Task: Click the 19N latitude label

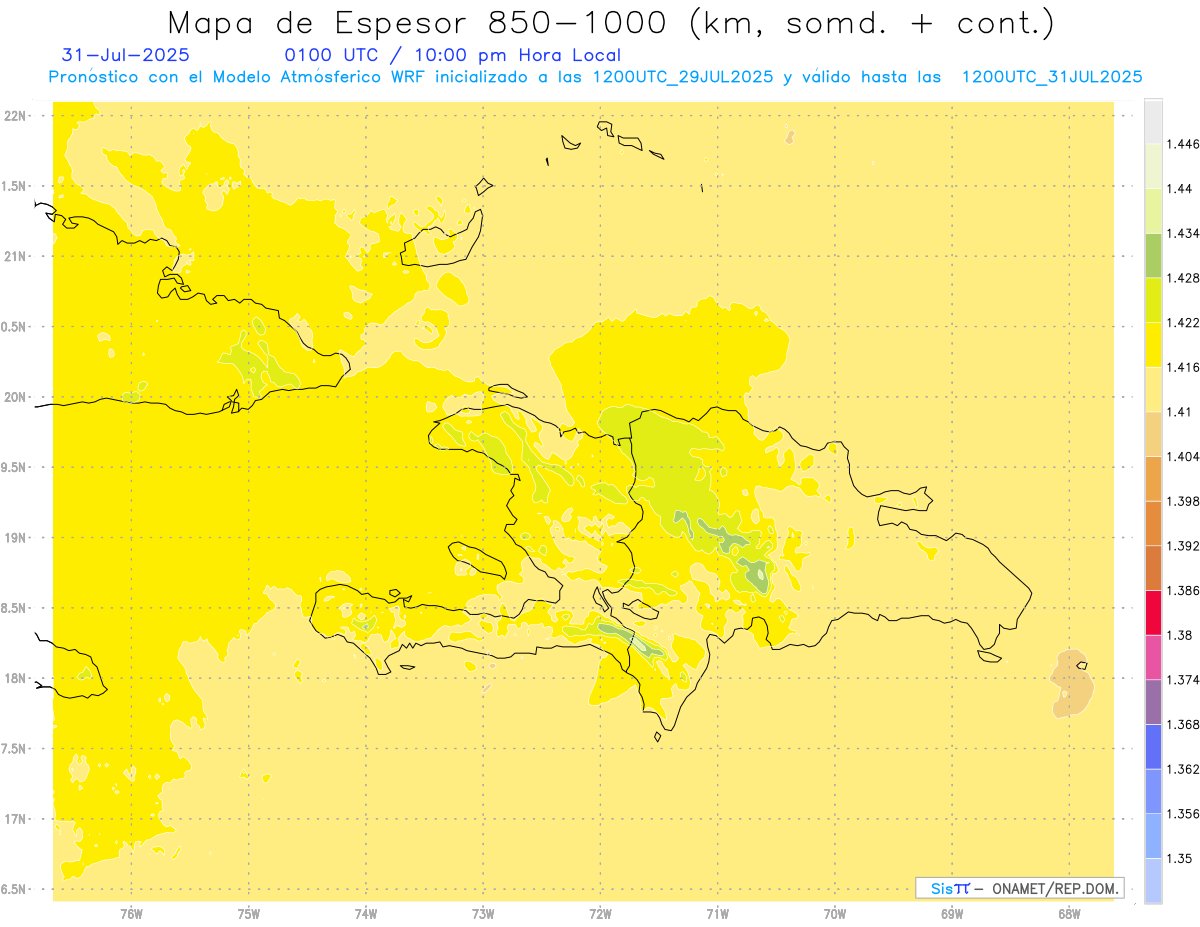Action: [15, 538]
